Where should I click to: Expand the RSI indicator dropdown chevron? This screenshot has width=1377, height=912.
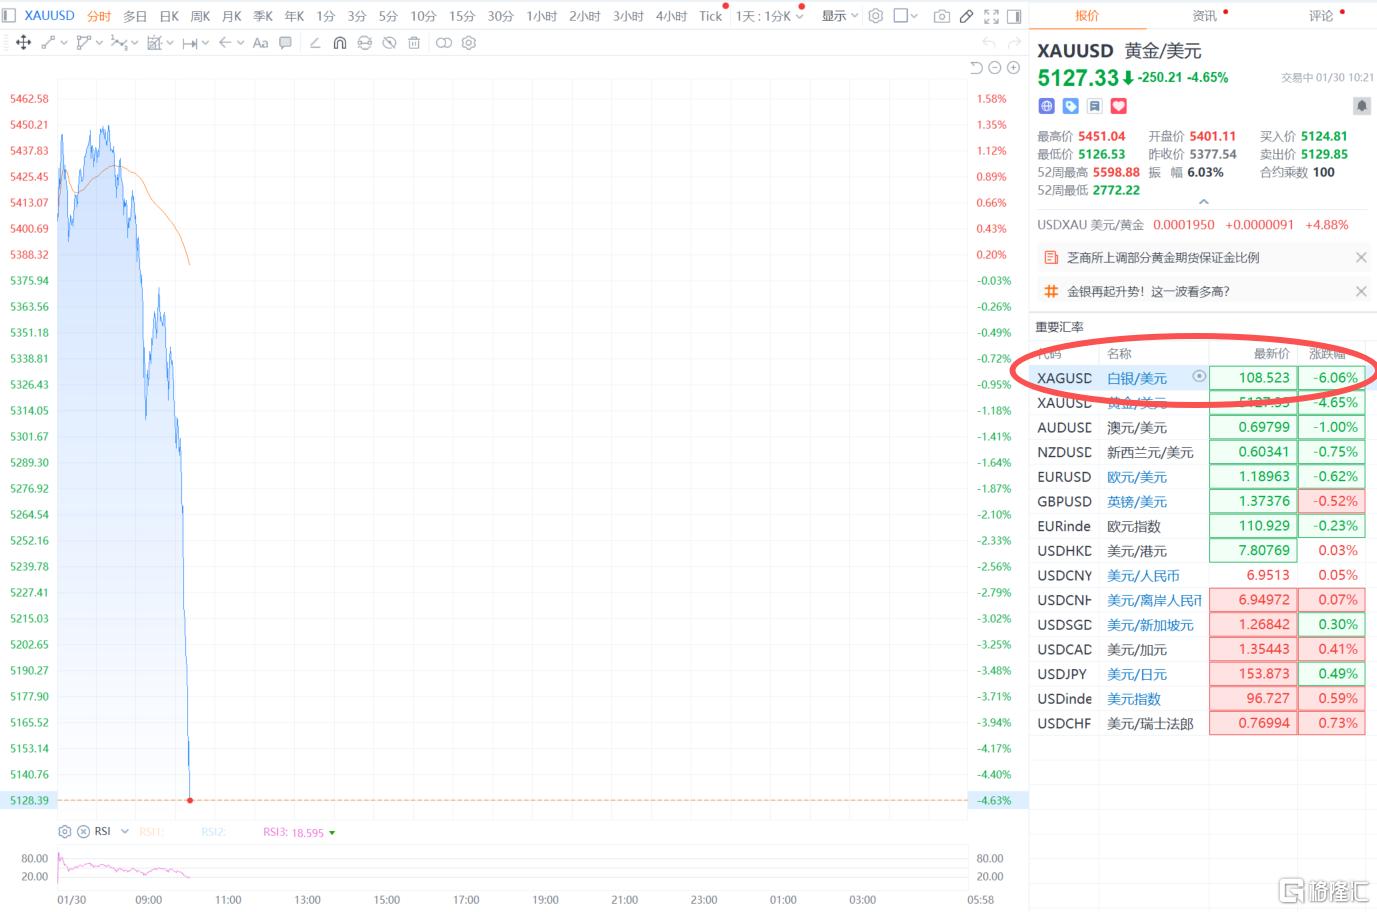click(x=125, y=832)
